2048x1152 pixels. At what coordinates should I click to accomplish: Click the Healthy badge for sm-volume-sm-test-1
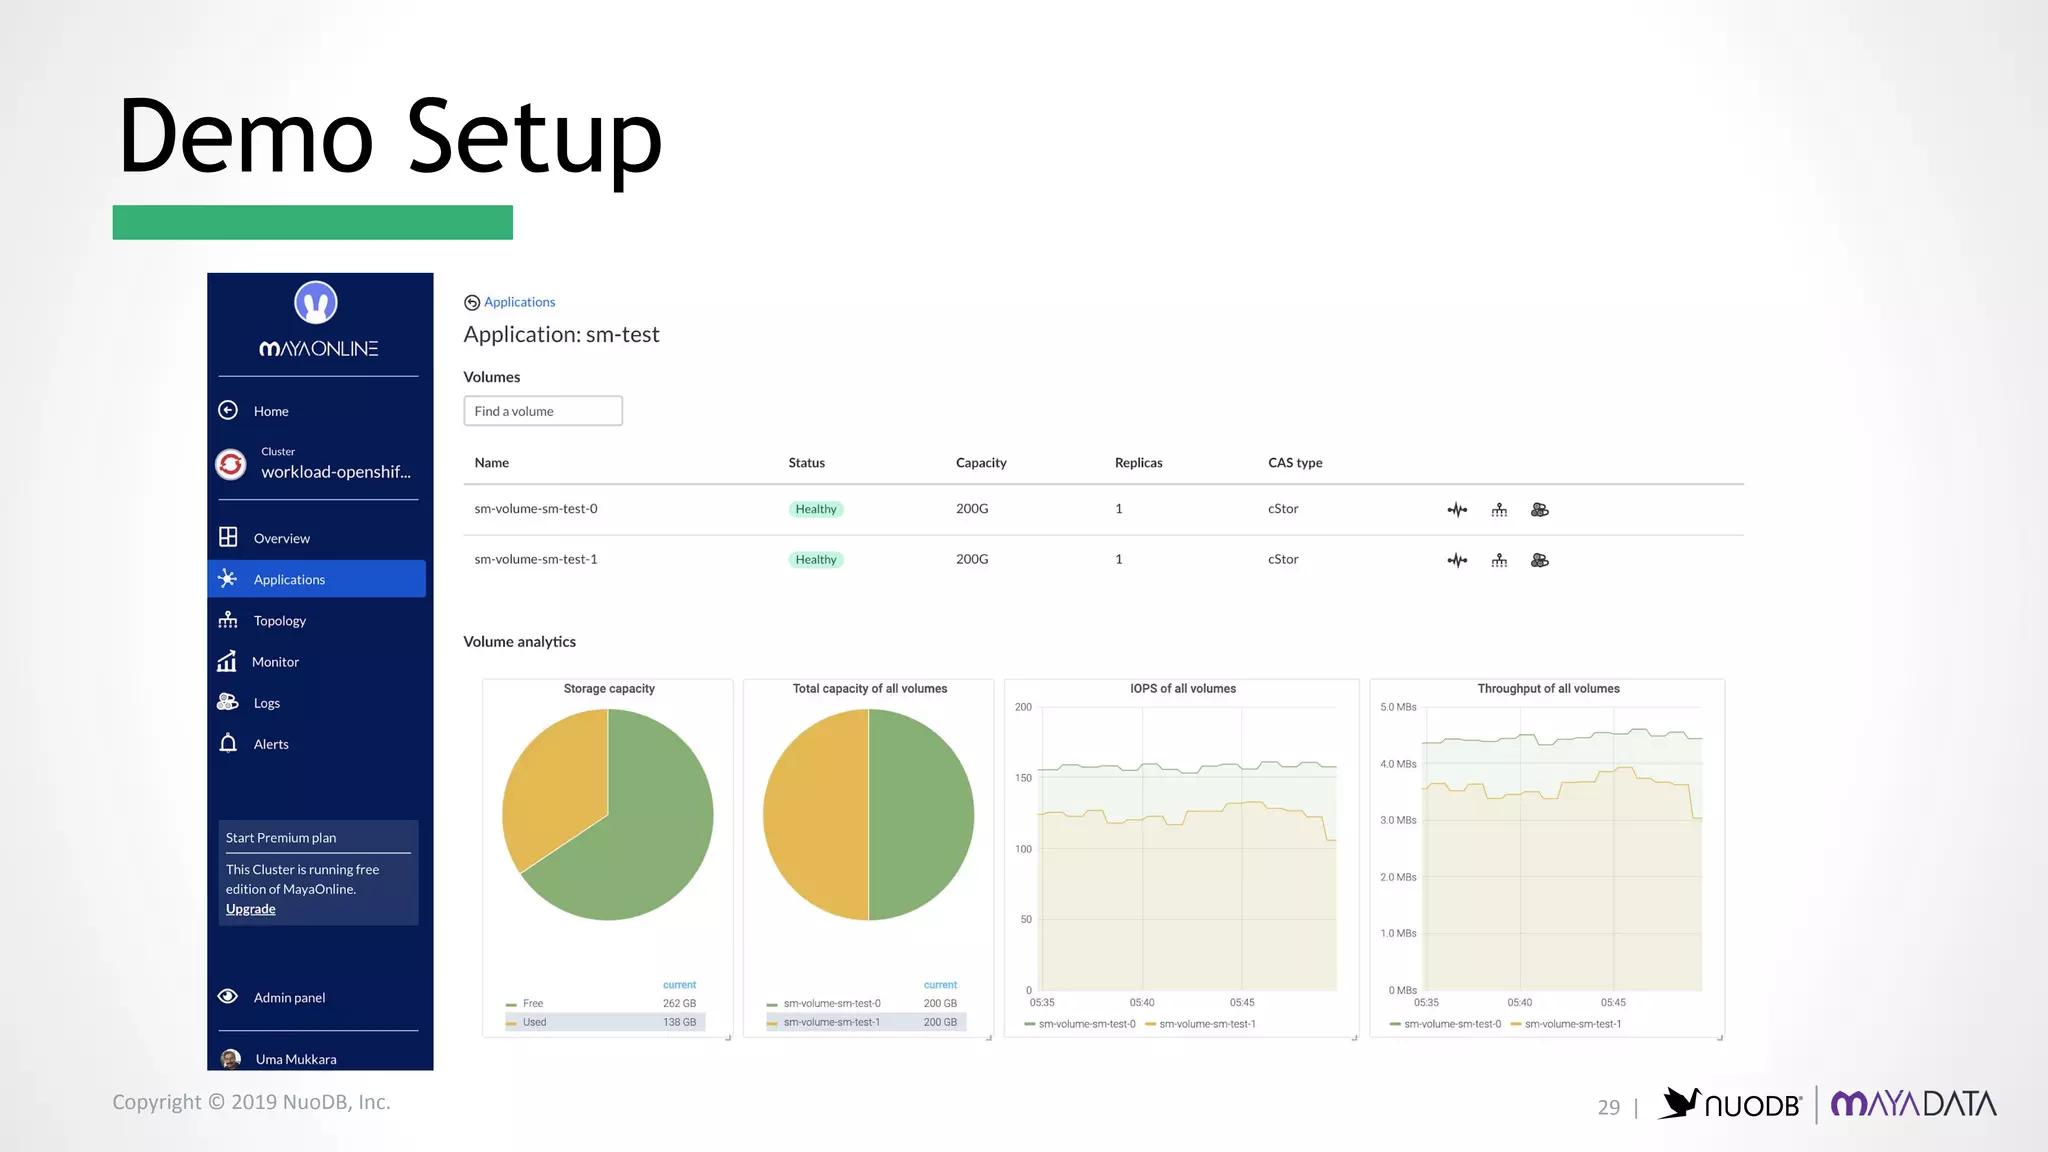pos(816,560)
